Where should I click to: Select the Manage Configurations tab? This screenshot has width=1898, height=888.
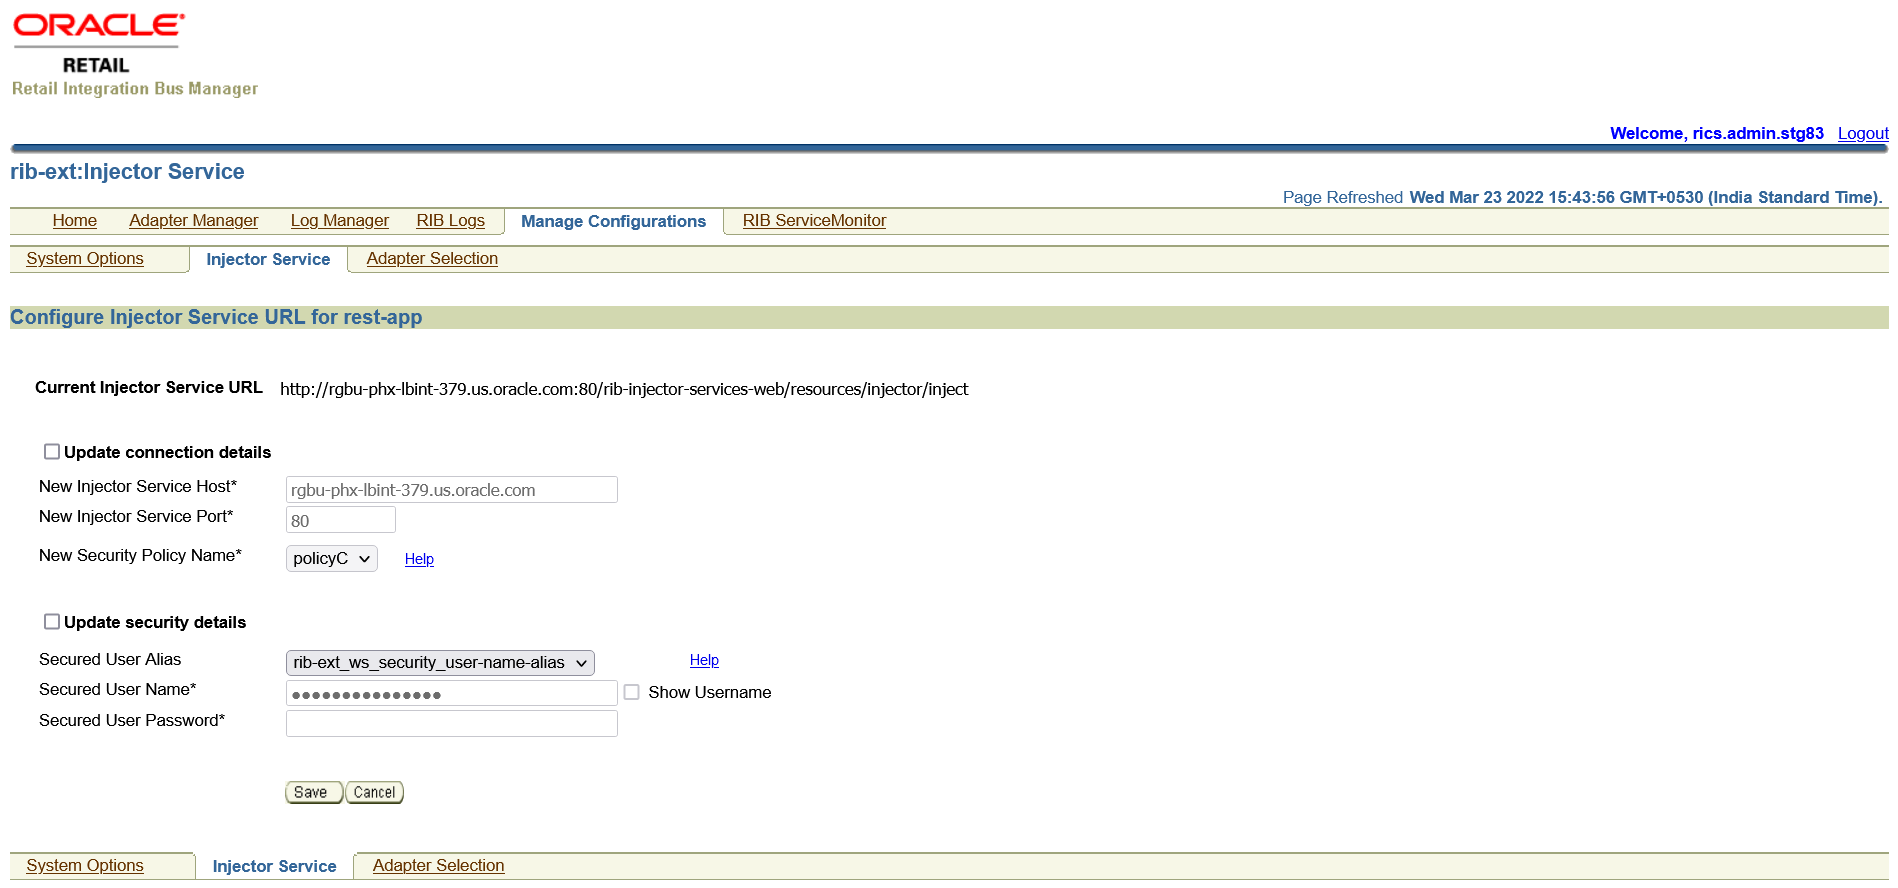(x=613, y=221)
